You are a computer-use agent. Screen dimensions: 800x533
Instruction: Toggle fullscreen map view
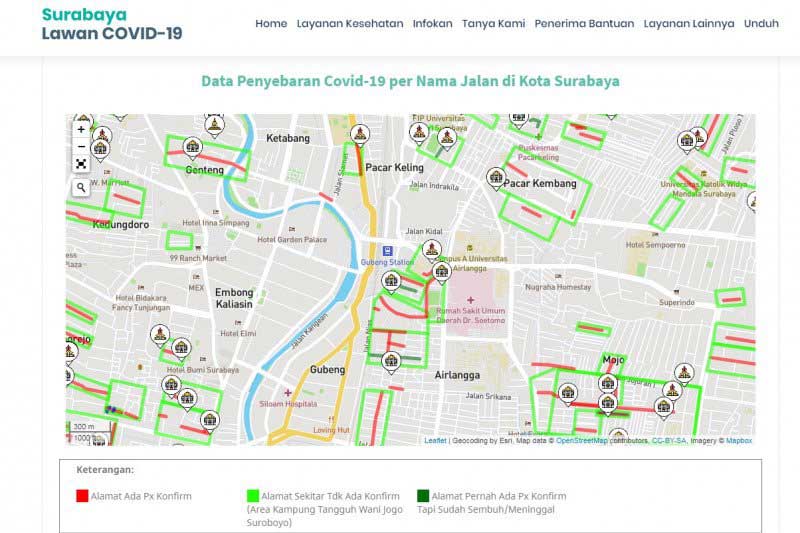[x=81, y=164]
